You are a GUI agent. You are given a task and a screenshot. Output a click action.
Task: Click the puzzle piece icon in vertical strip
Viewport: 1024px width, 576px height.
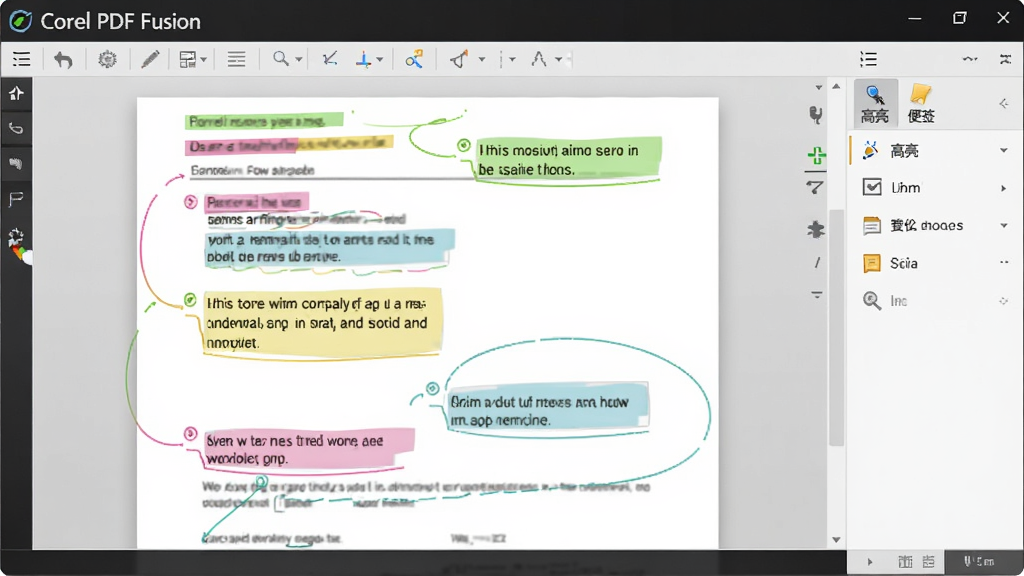pyautogui.click(x=816, y=229)
